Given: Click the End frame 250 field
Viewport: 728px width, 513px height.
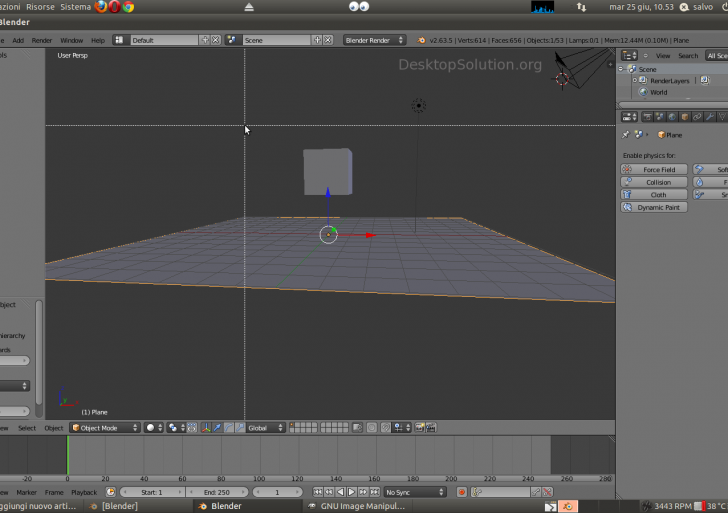Looking at the screenshot, I should click(216, 492).
